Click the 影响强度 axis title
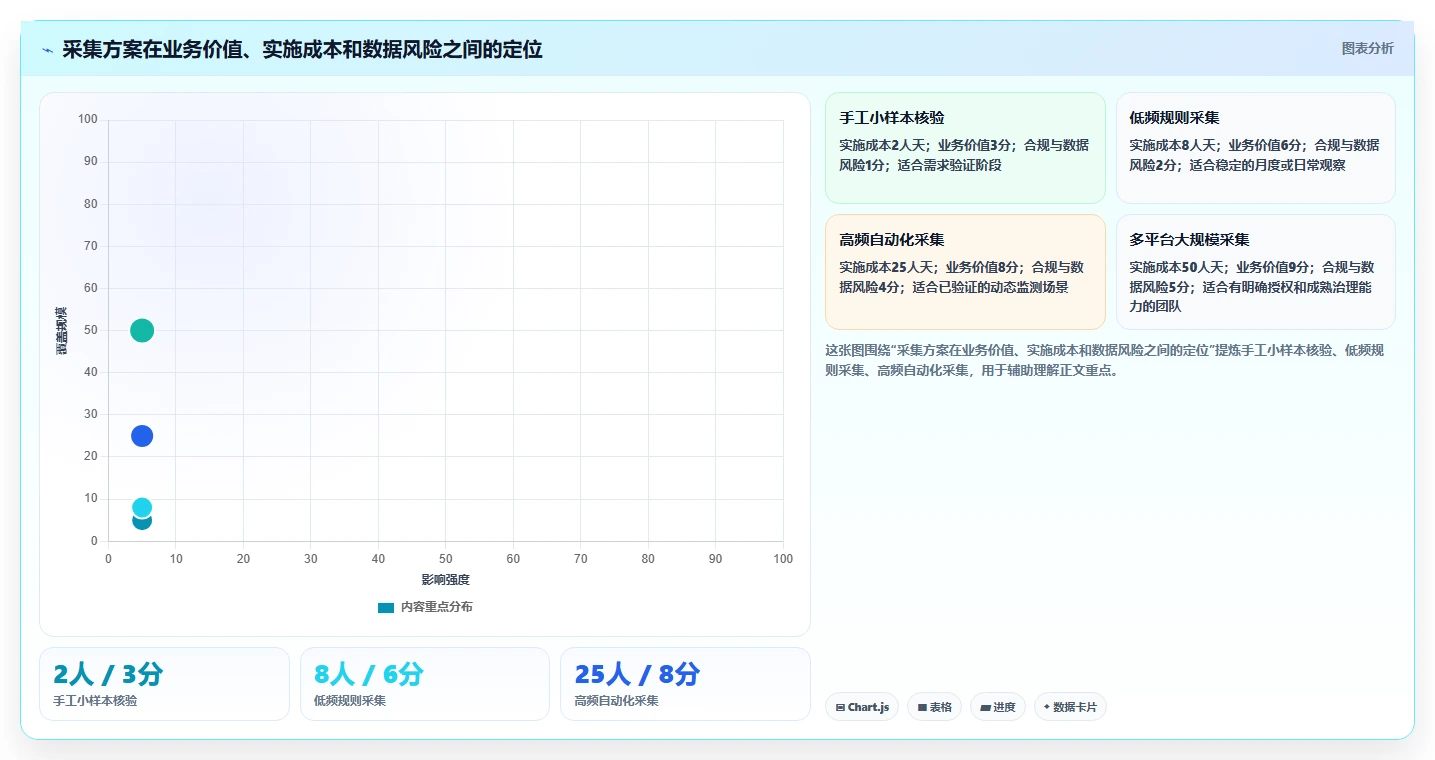The width and height of the screenshot is (1435, 760). click(445, 580)
